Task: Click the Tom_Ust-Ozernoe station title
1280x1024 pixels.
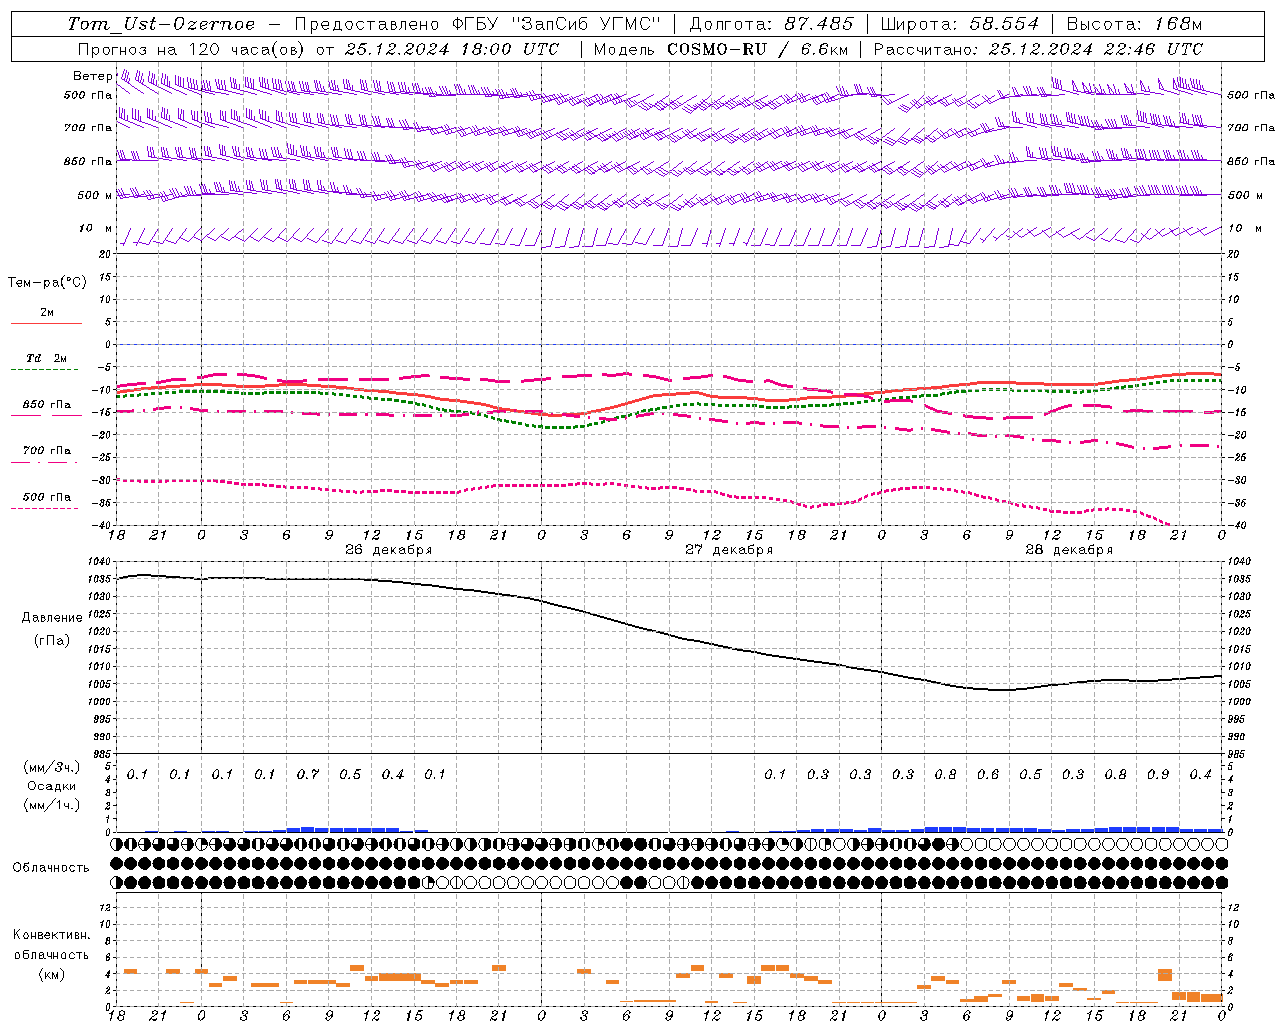Action: pyautogui.click(x=162, y=24)
